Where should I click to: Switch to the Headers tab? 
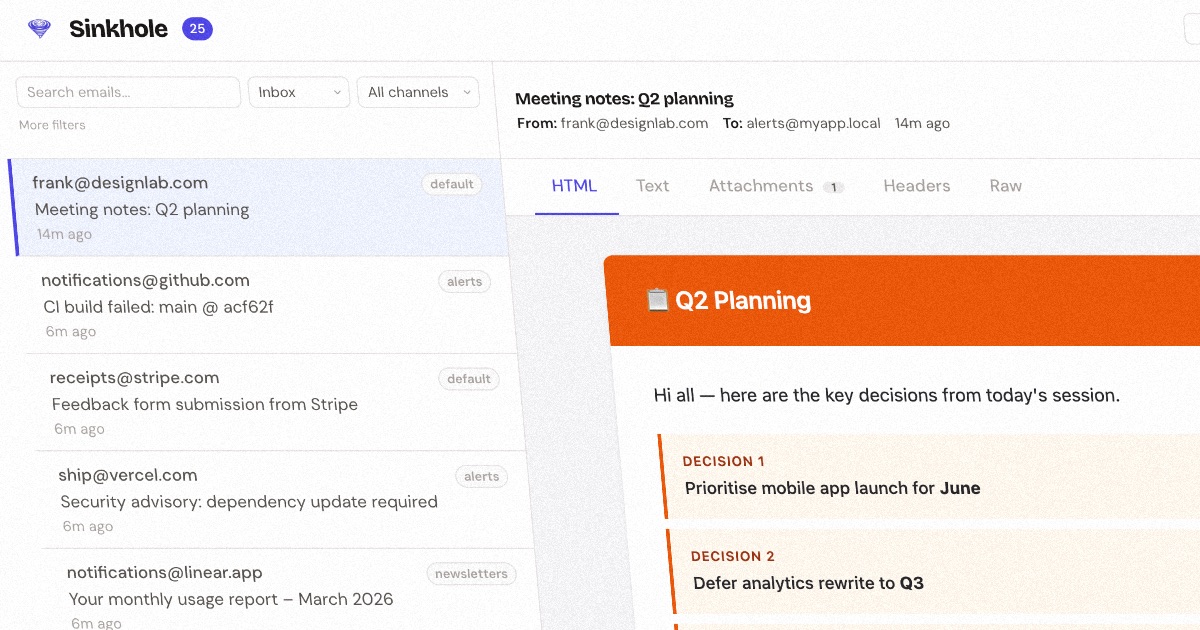[917, 186]
